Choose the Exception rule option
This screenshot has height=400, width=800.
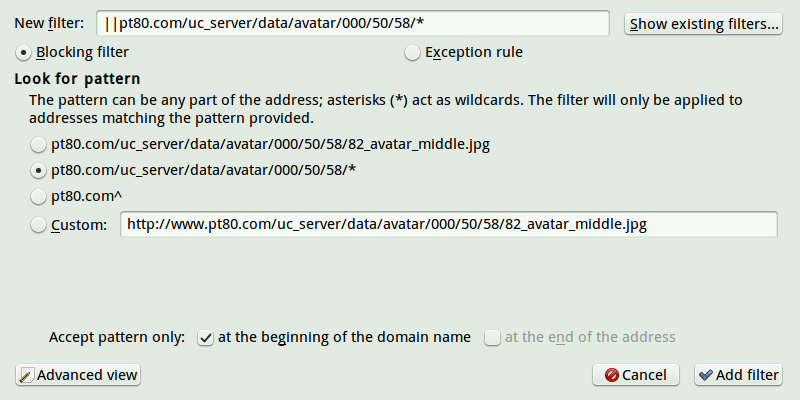click(412, 53)
